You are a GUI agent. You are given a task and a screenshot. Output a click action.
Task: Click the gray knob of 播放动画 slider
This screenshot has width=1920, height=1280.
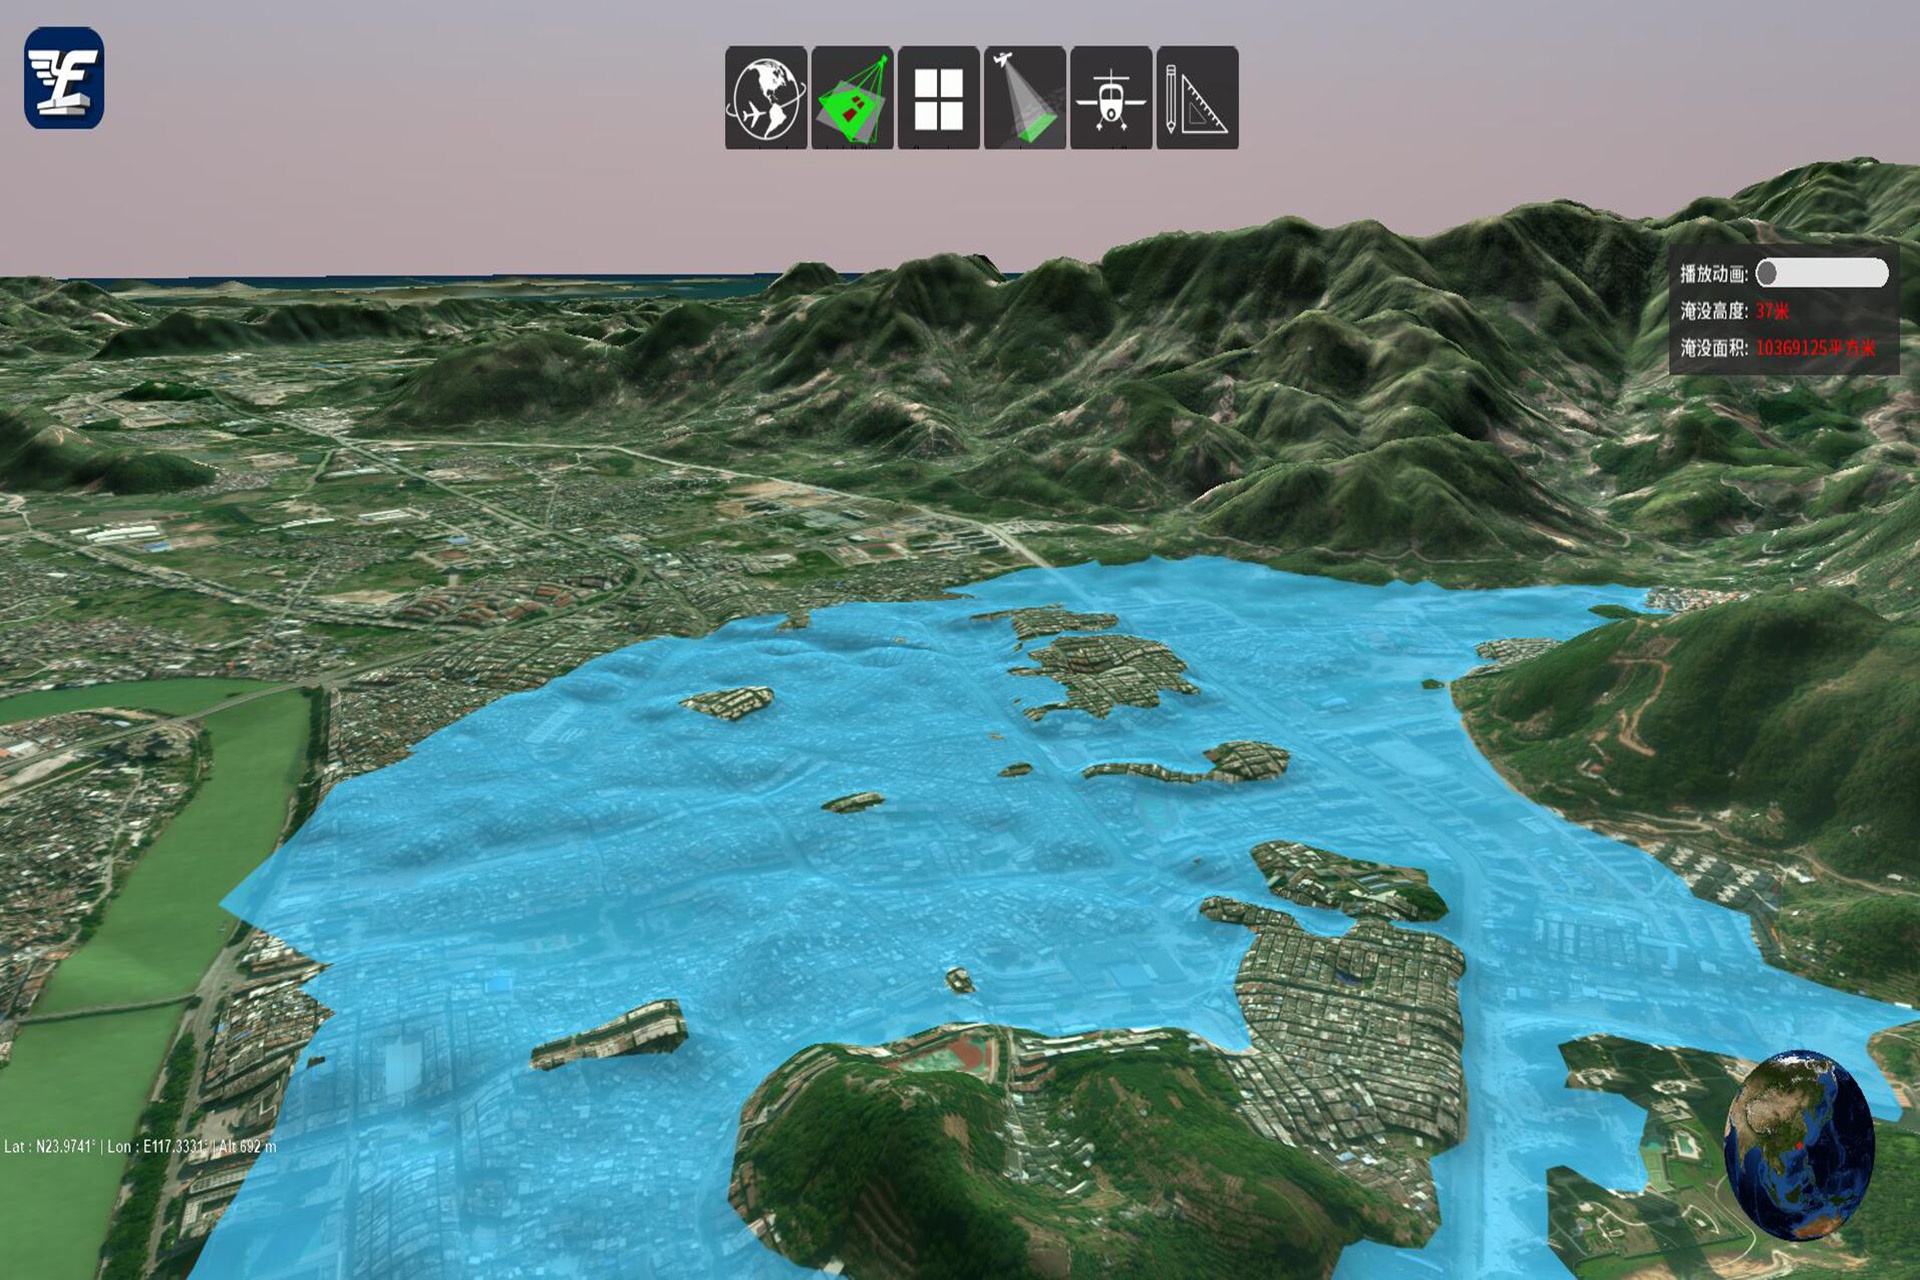point(1768,273)
